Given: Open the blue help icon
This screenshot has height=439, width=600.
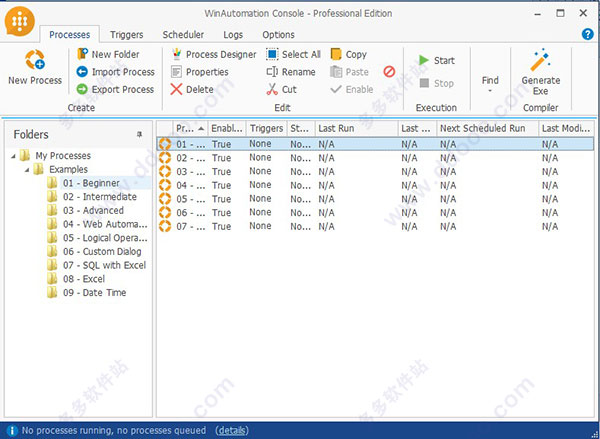Looking at the screenshot, I should pos(587,34).
